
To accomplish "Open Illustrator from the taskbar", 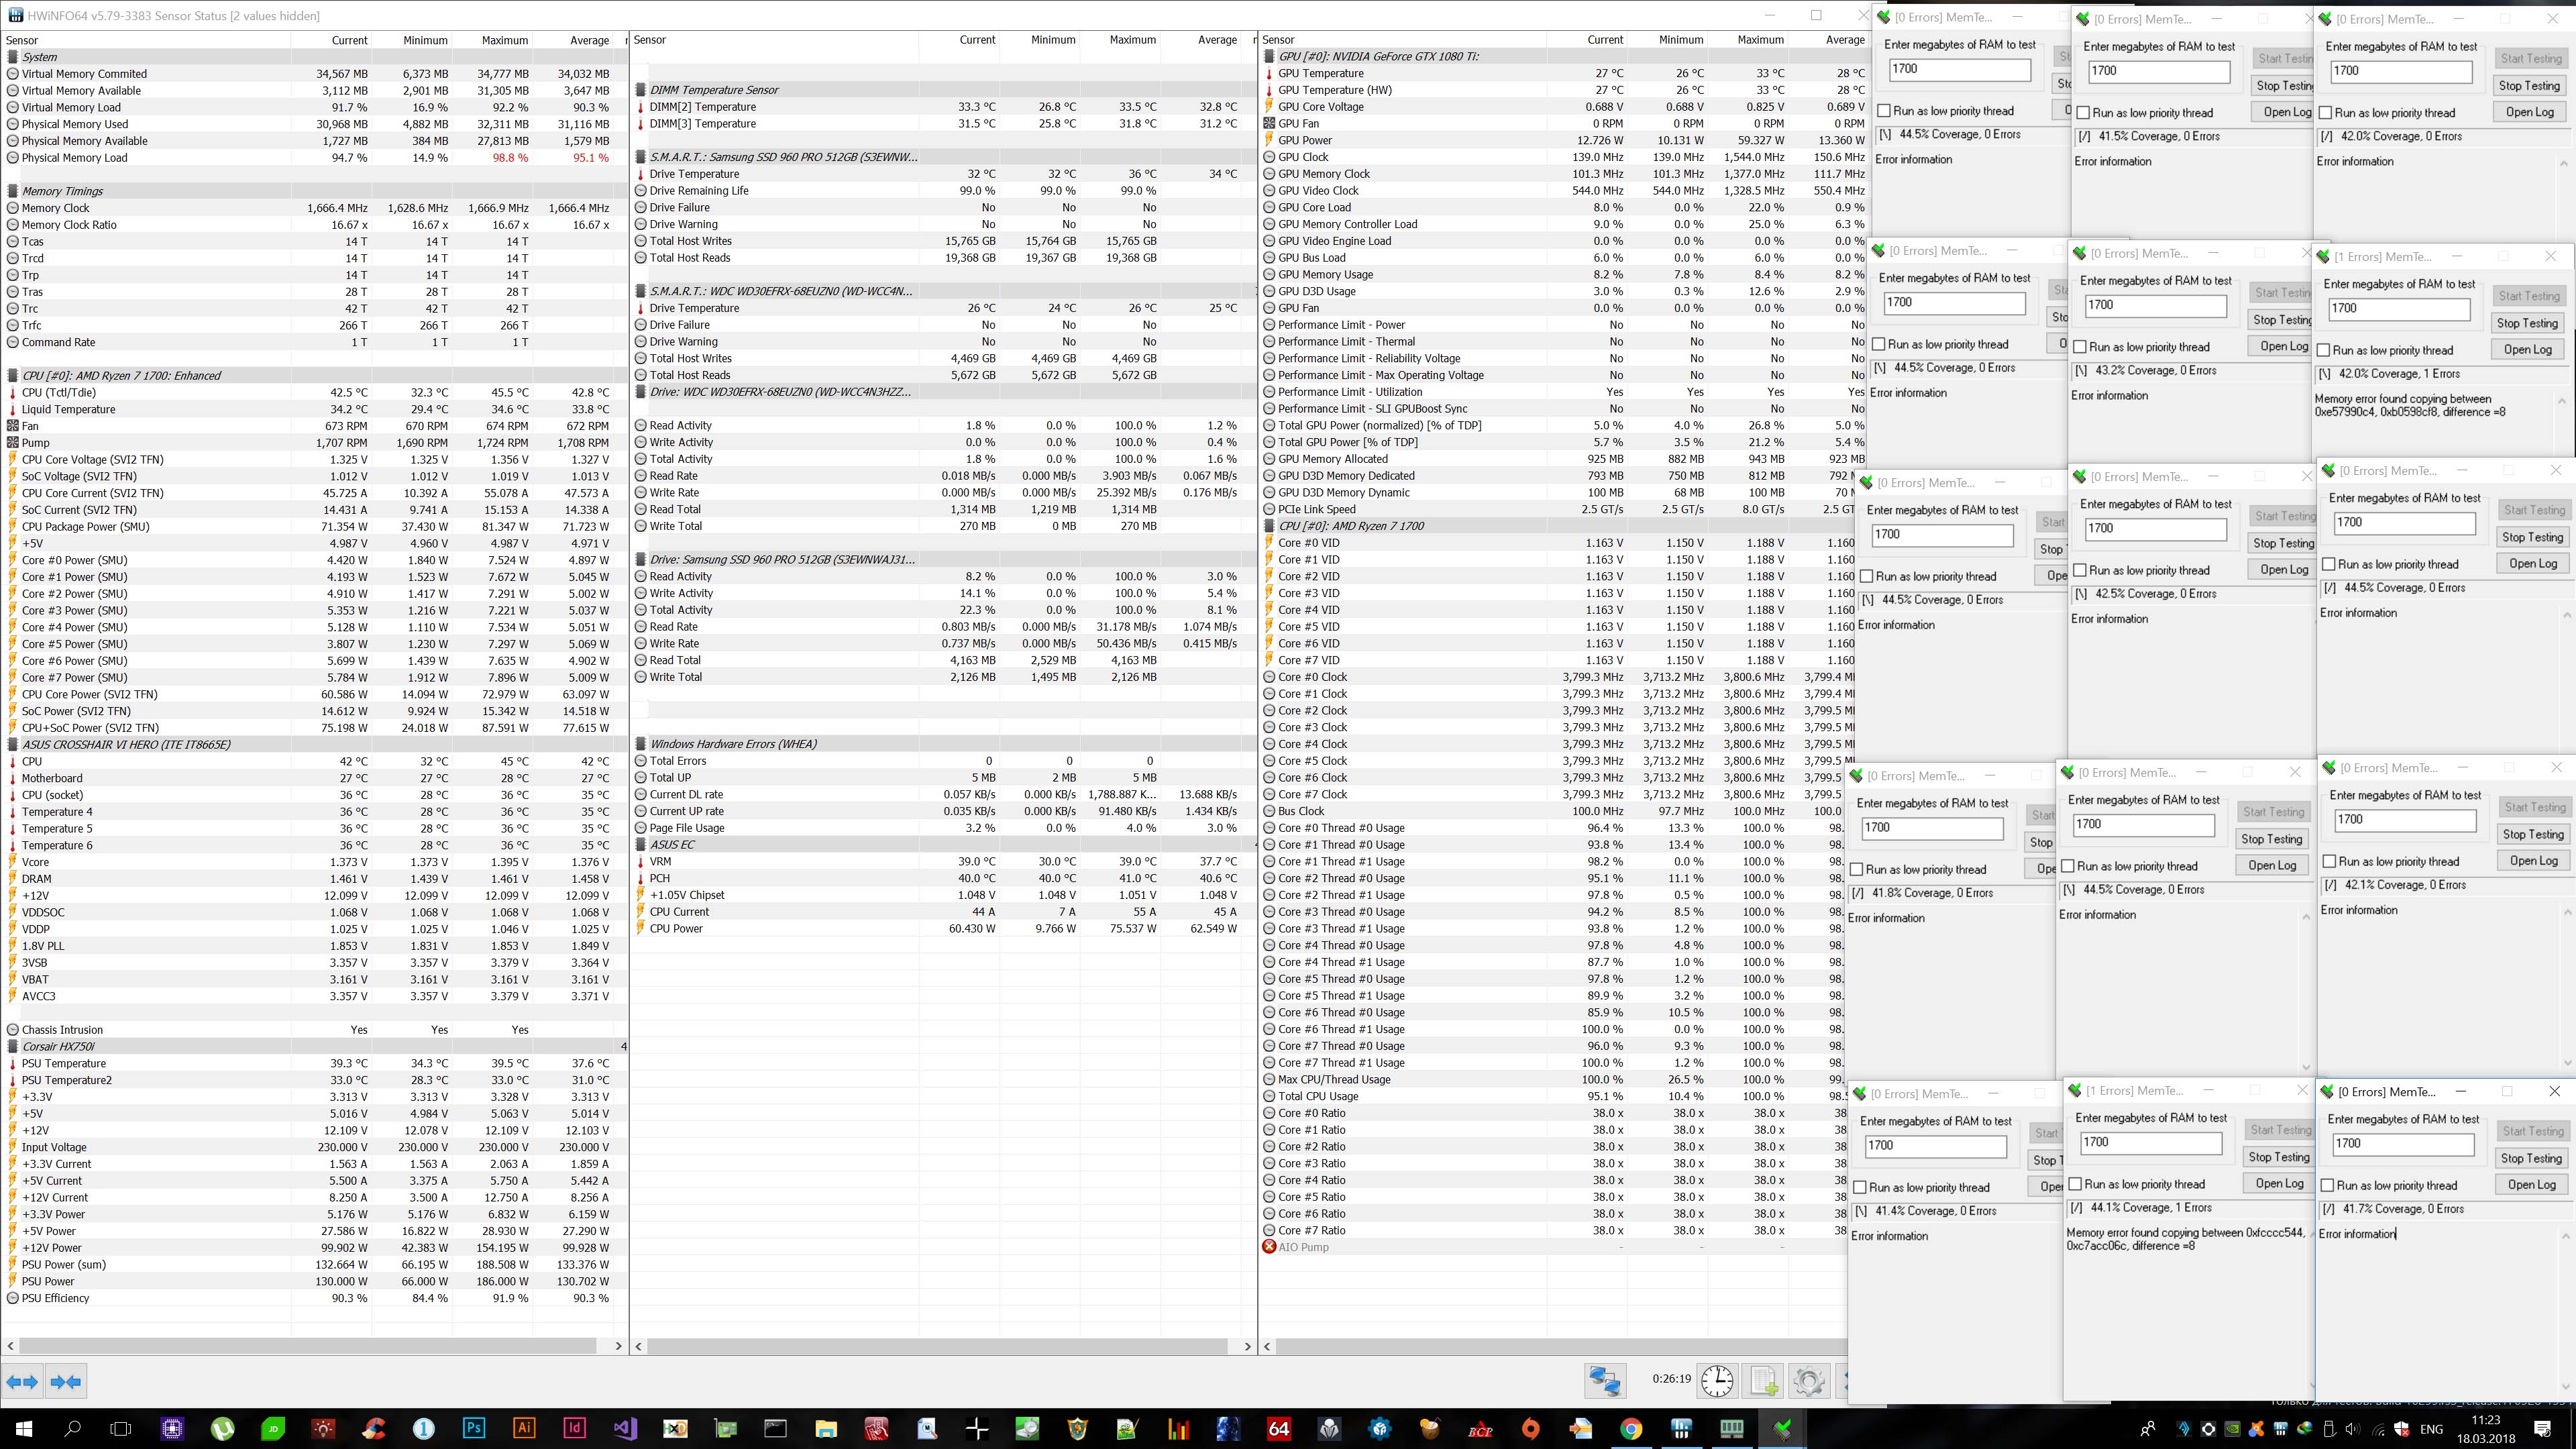I will coord(524,1428).
